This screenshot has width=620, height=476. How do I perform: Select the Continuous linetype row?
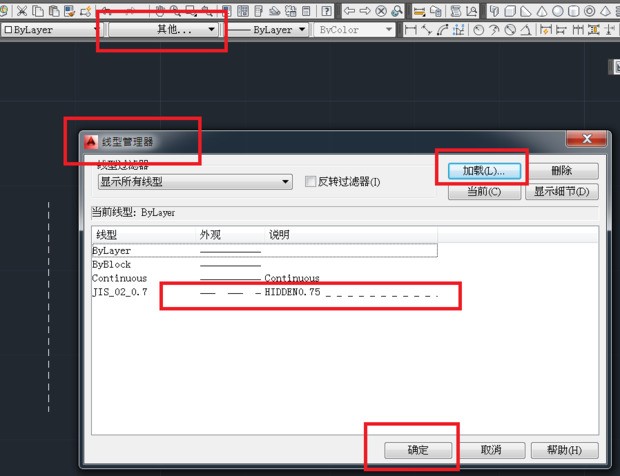click(265, 278)
